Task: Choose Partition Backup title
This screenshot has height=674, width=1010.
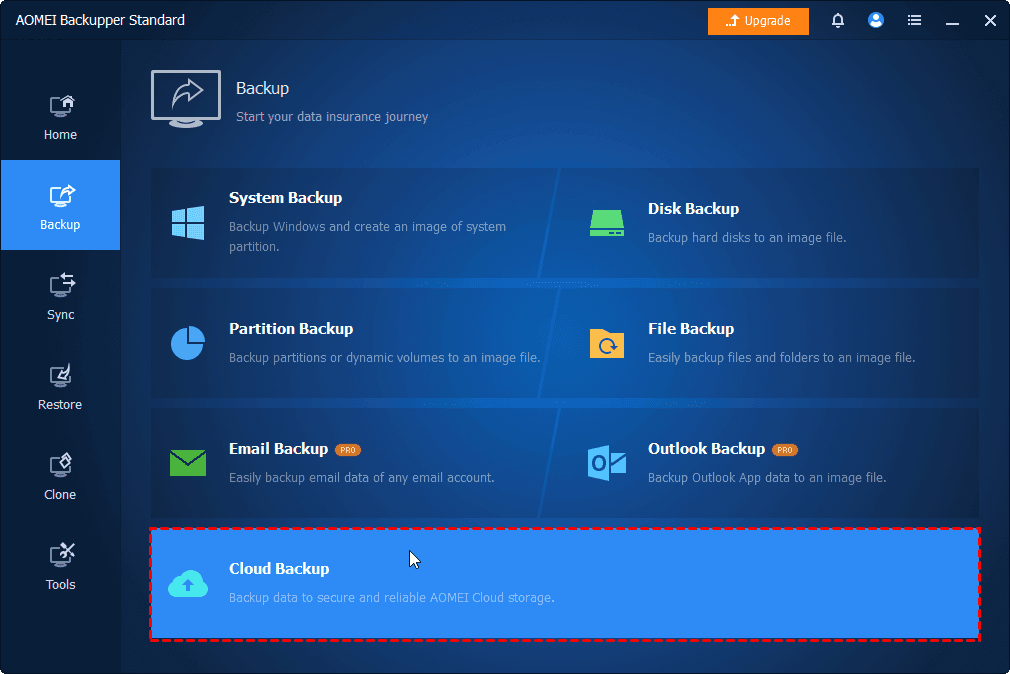Action: [x=291, y=329]
